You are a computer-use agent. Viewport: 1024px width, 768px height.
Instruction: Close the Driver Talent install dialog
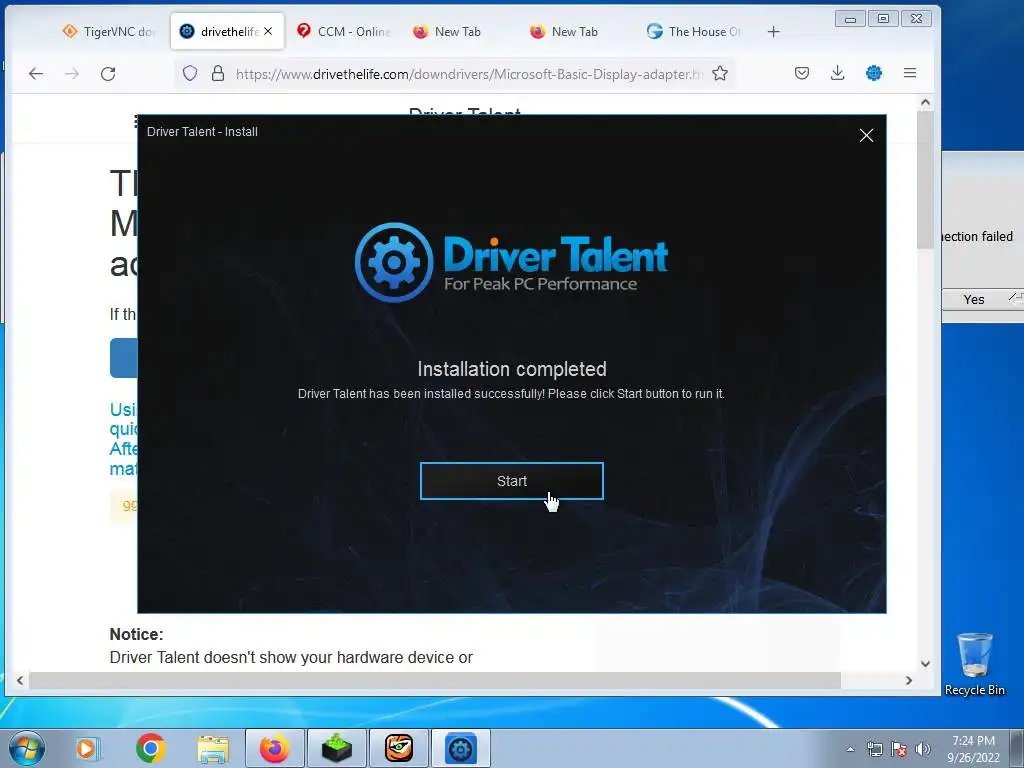pos(866,135)
